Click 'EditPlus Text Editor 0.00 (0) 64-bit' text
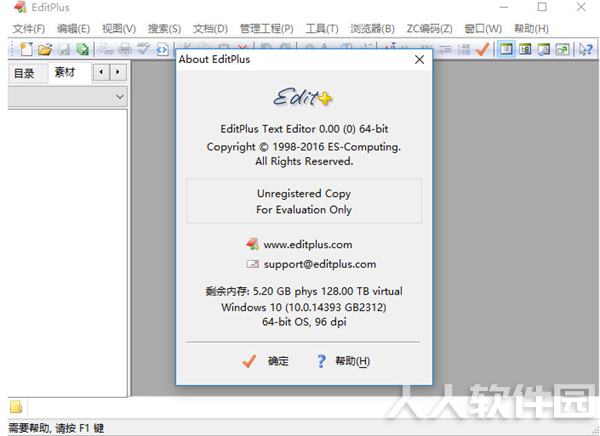Screen dimensions: 600x436 304,129
